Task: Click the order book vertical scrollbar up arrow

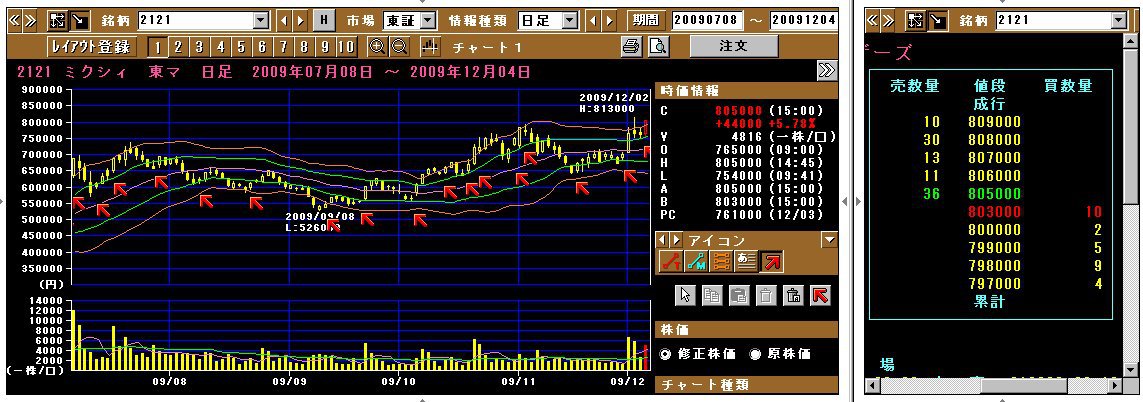Action: [x=1133, y=40]
